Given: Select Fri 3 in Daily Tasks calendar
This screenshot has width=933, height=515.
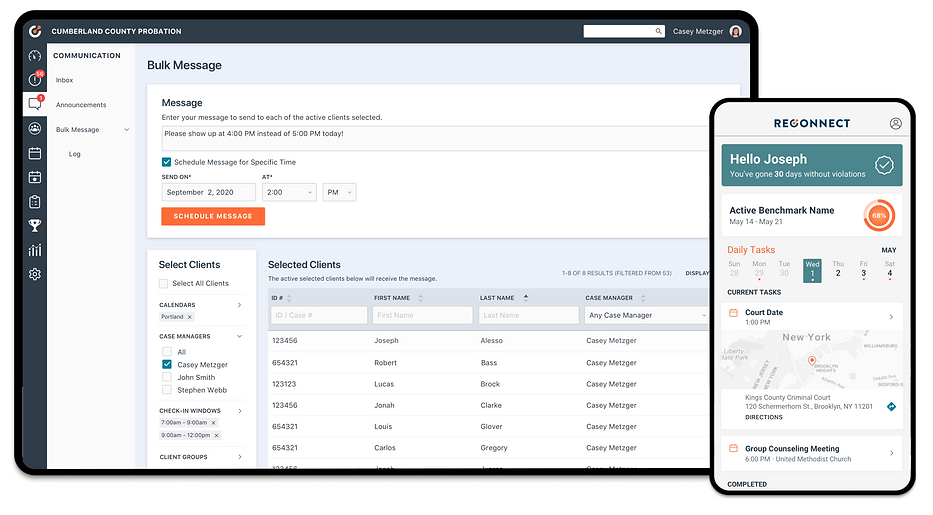Looking at the screenshot, I should (863, 269).
